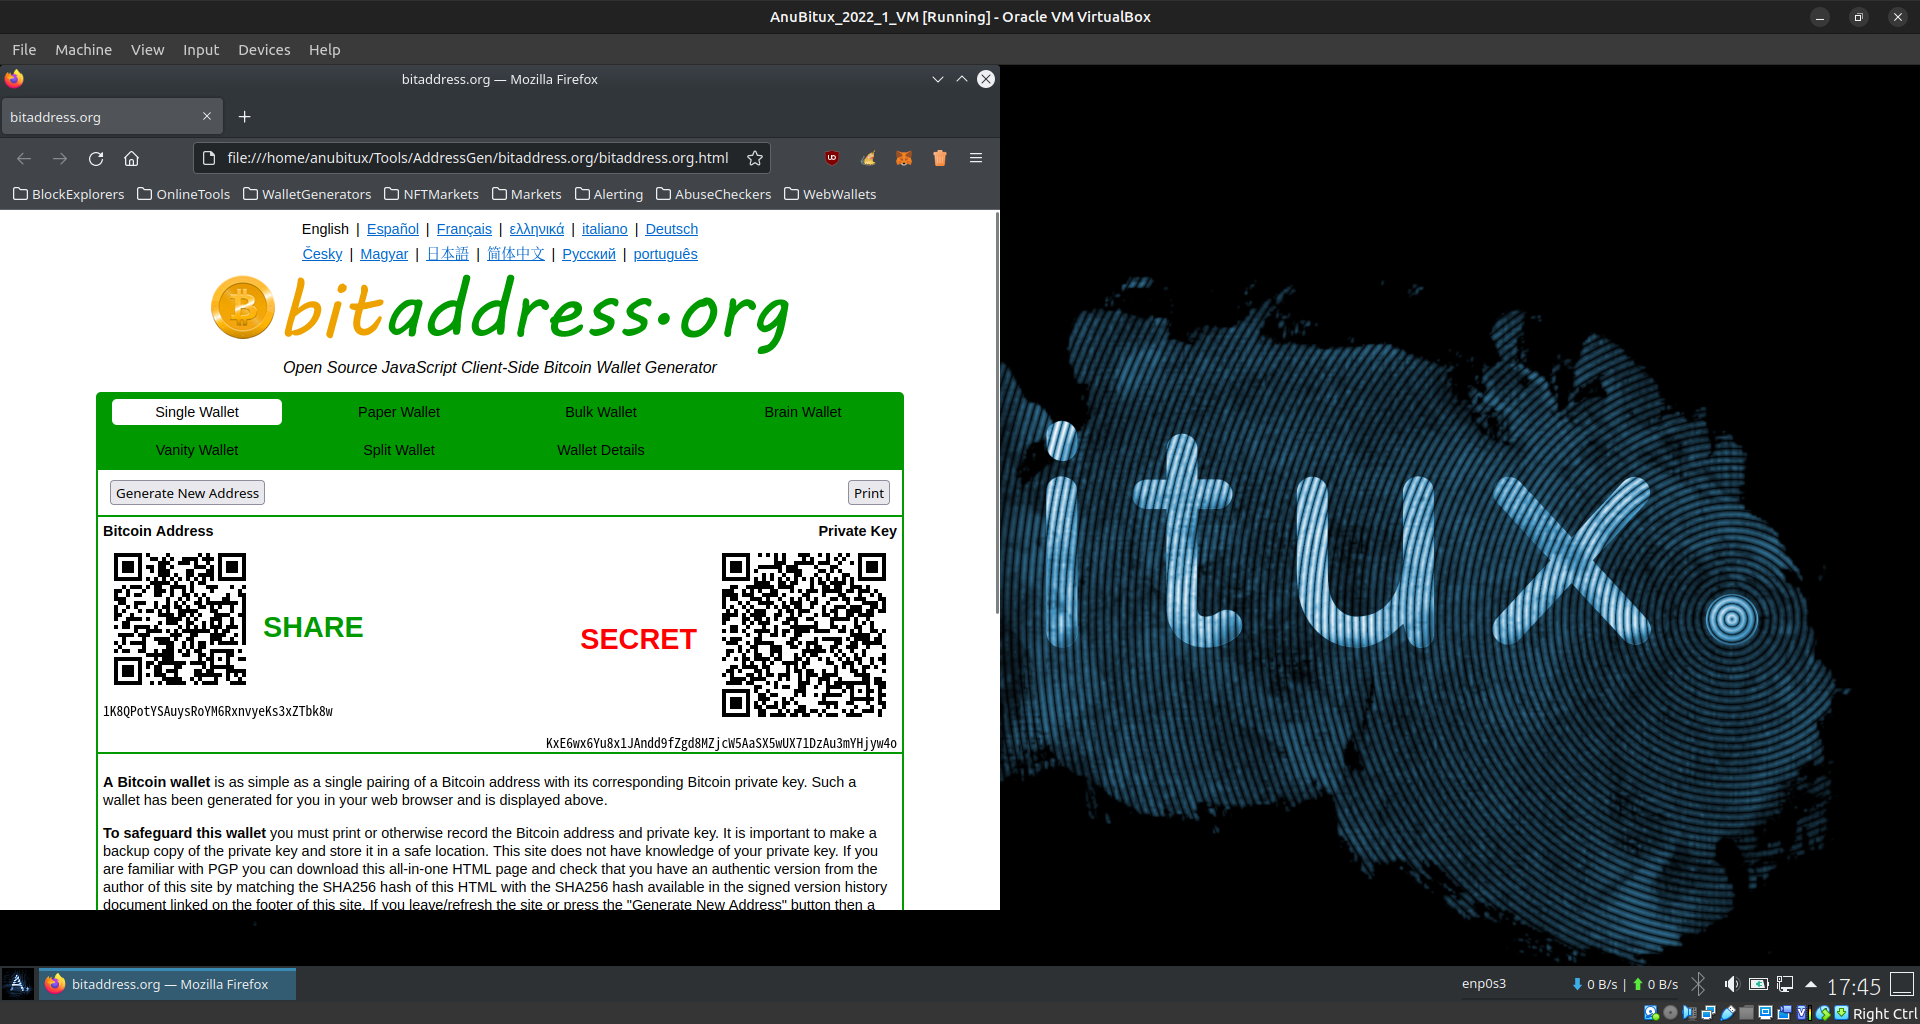Click the page vertical scrollbar
The height and width of the screenshot is (1024, 1920).
tap(996, 412)
